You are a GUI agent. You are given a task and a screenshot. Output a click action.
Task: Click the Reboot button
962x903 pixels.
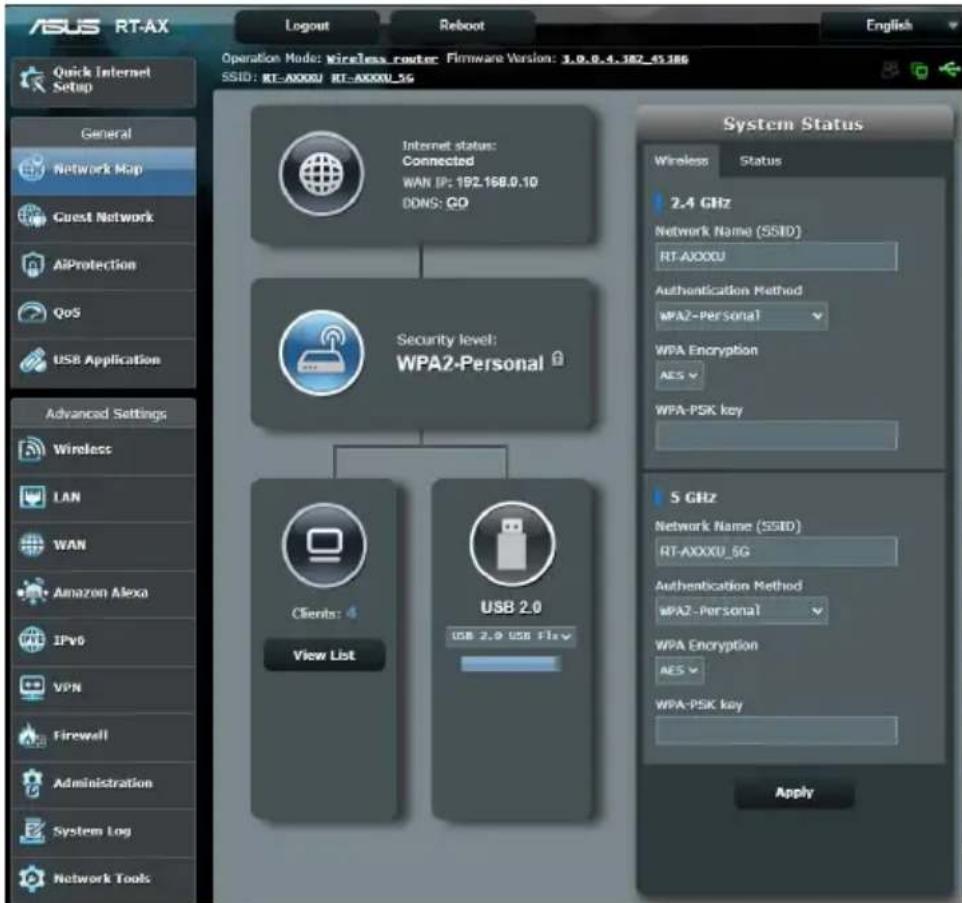click(462, 26)
